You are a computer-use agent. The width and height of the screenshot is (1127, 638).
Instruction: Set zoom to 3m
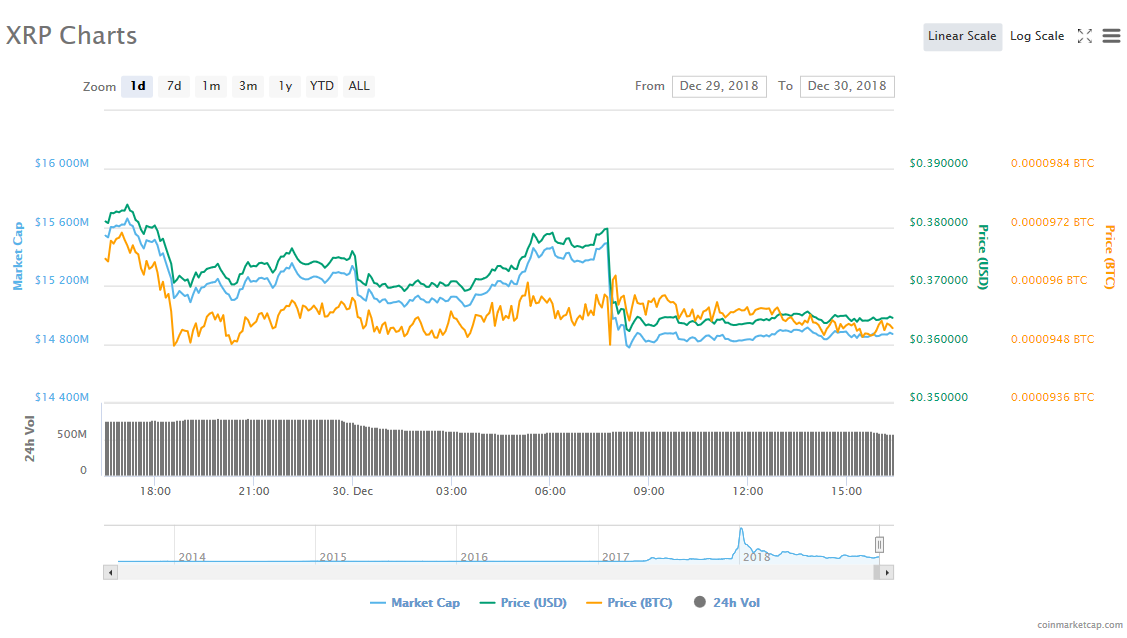[248, 86]
